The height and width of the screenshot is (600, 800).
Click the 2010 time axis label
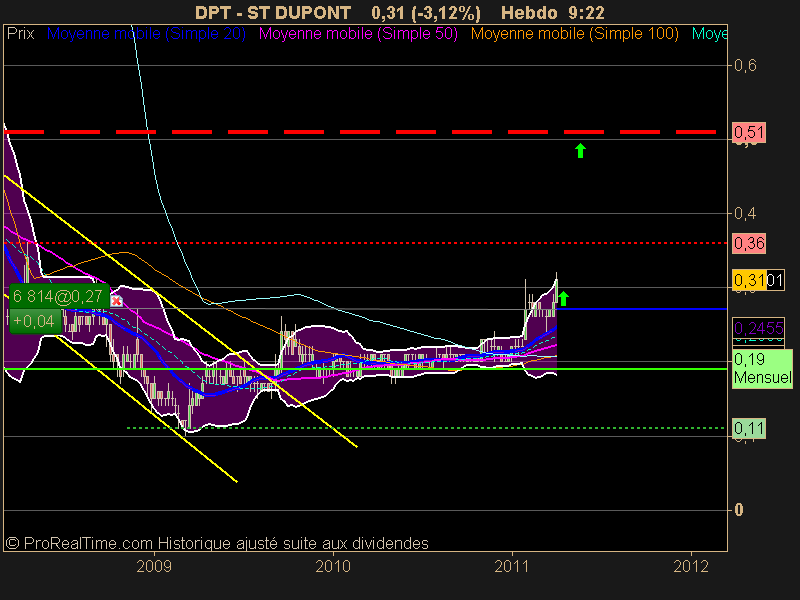click(333, 566)
